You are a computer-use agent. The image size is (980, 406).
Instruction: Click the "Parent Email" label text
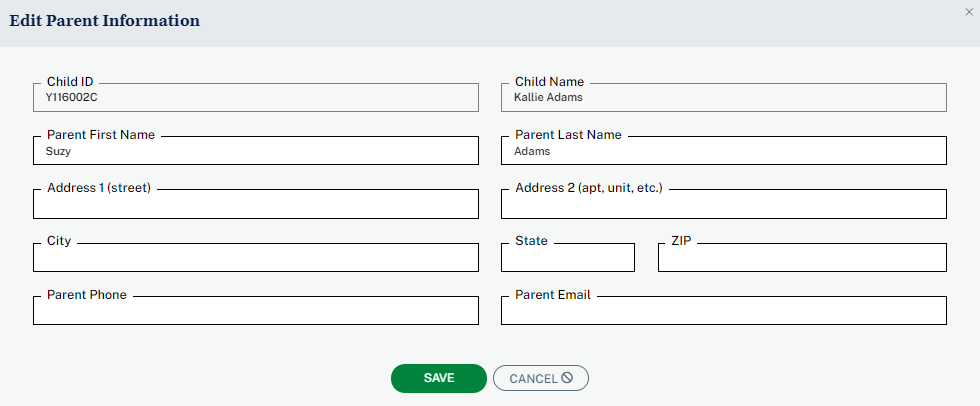[x=552, y=295]
